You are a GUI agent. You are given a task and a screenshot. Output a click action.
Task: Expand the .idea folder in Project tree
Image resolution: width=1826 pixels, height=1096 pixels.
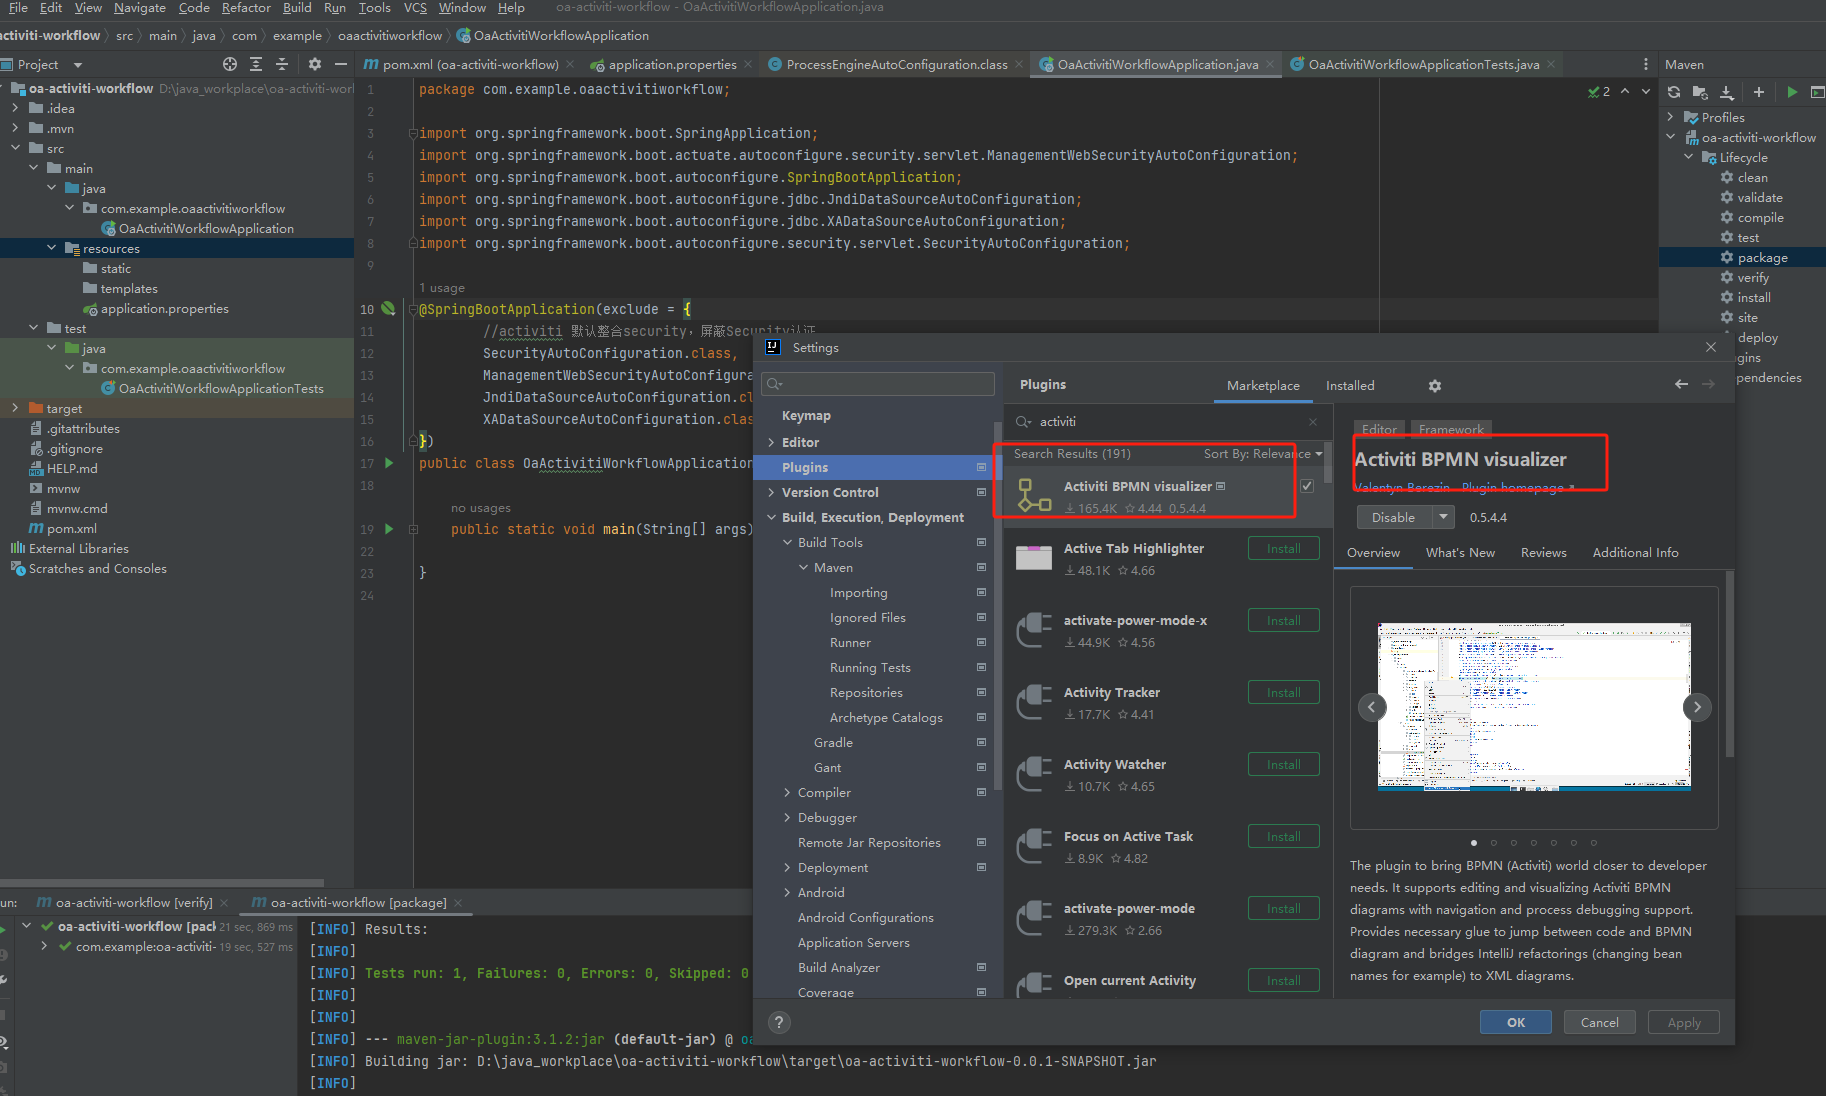click(15, 108)
